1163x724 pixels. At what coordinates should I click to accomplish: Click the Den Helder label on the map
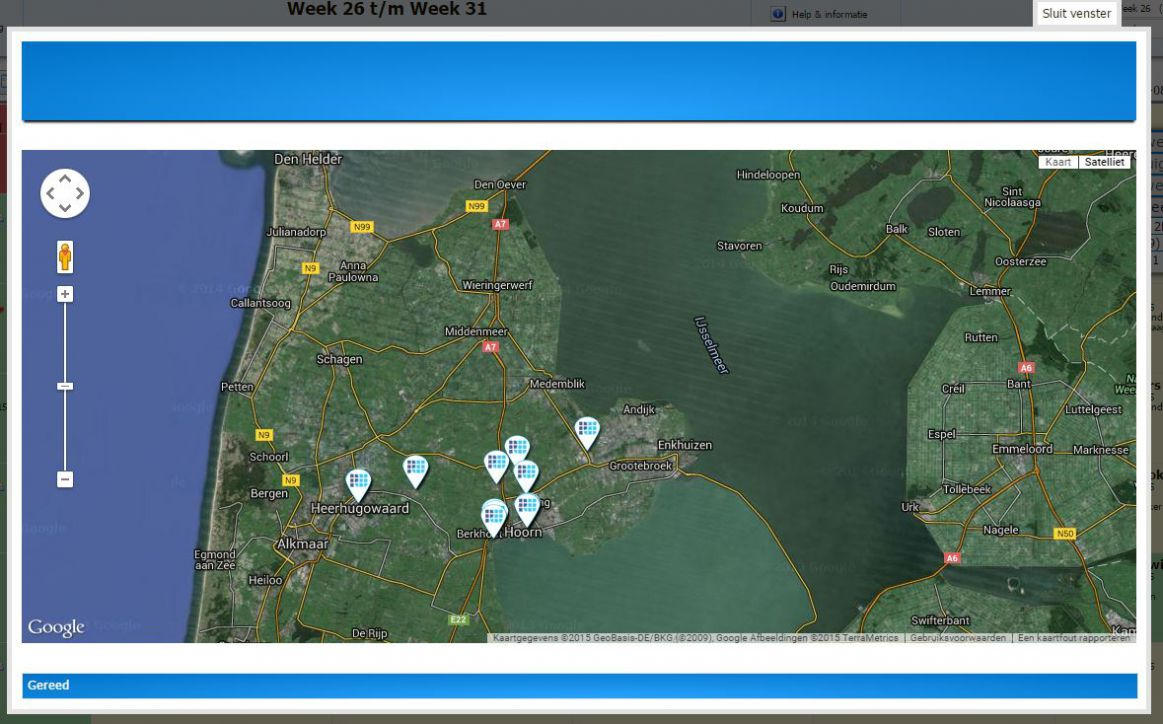(308, 159)
